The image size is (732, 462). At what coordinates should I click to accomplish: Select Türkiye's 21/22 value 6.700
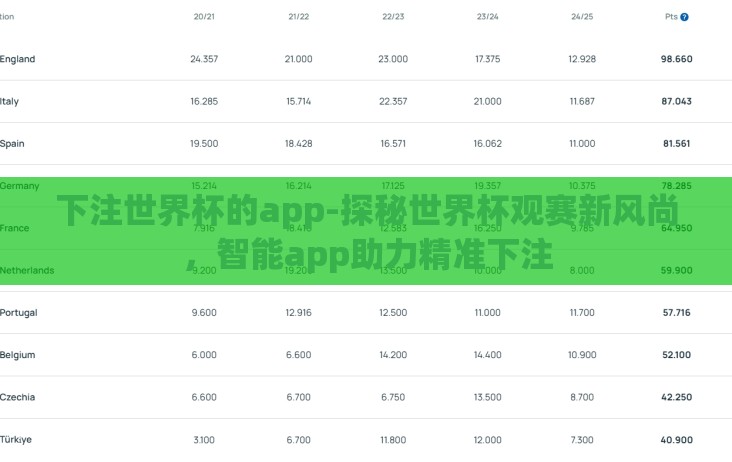pyautogui.click(x=298, y=440)
